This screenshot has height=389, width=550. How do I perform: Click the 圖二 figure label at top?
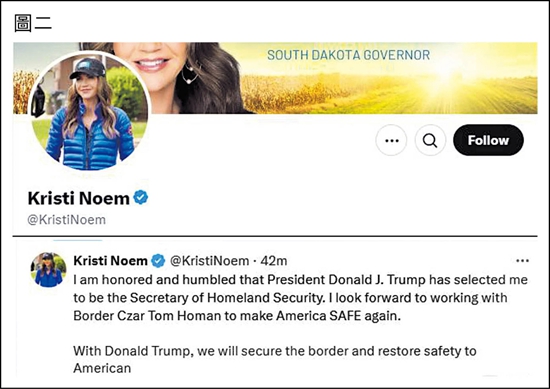pyautogui.click(x=33, y=23)
